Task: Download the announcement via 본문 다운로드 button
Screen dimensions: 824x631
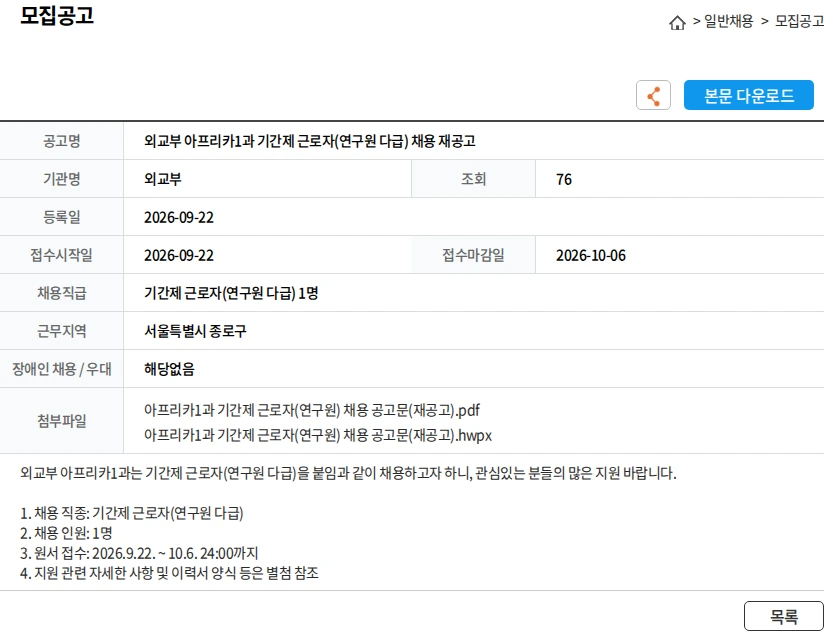Action: click(x=748, y=95)
